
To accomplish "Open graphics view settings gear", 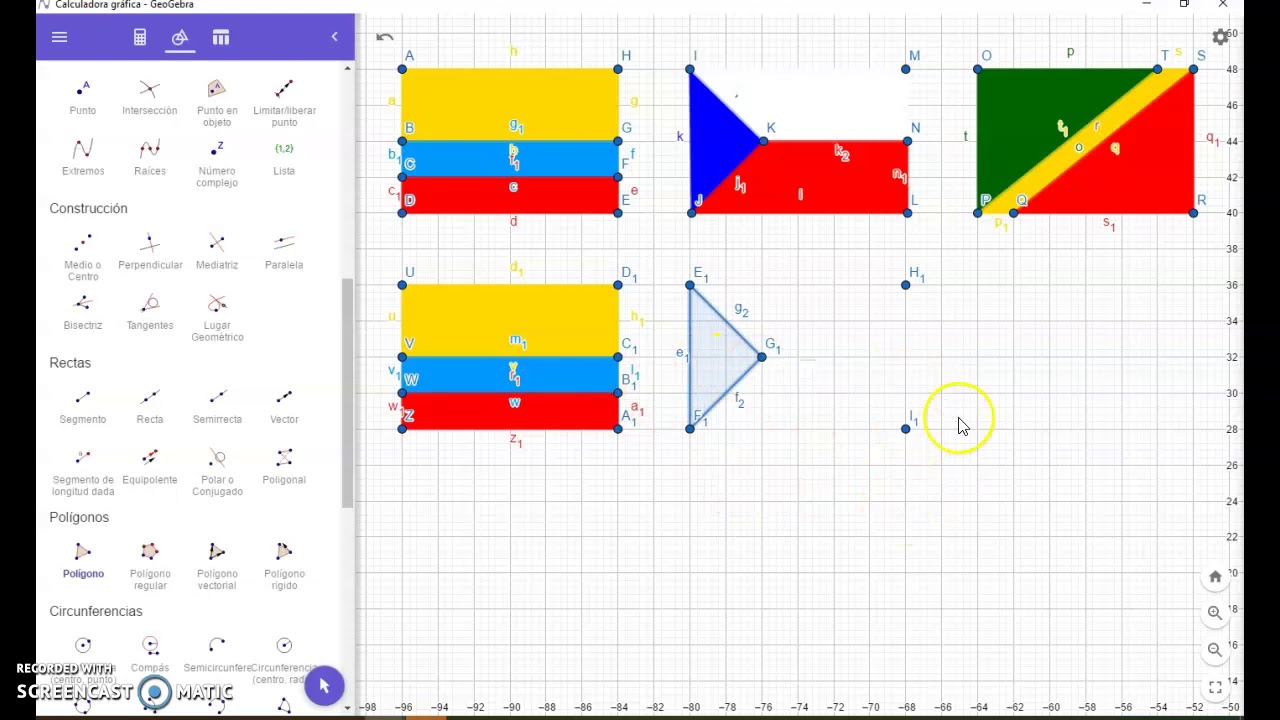I will pyautogui.click(x=1220, y=37).
